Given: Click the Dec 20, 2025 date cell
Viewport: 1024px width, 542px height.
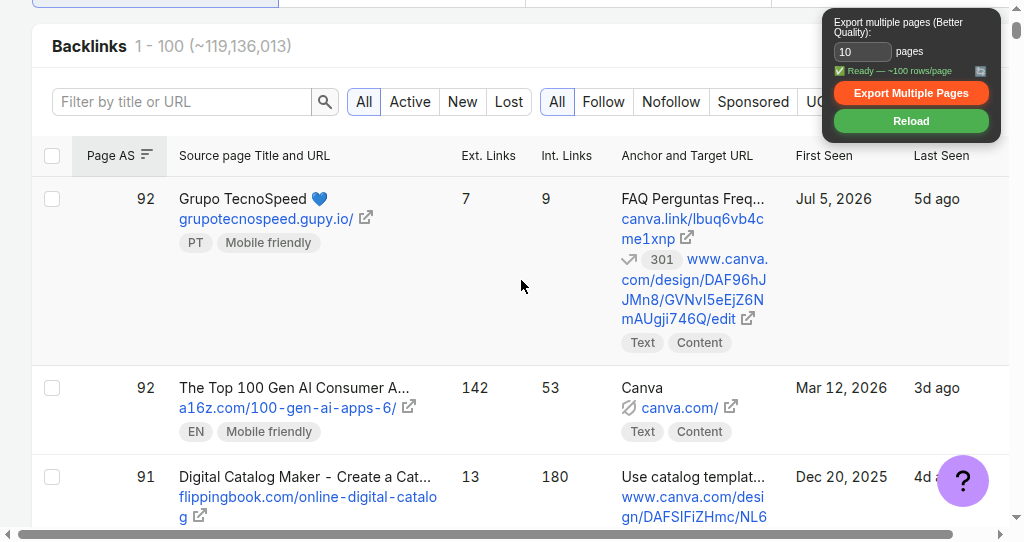Looking at the screenshot, I should pyautogui.click(x=841, y=477).
